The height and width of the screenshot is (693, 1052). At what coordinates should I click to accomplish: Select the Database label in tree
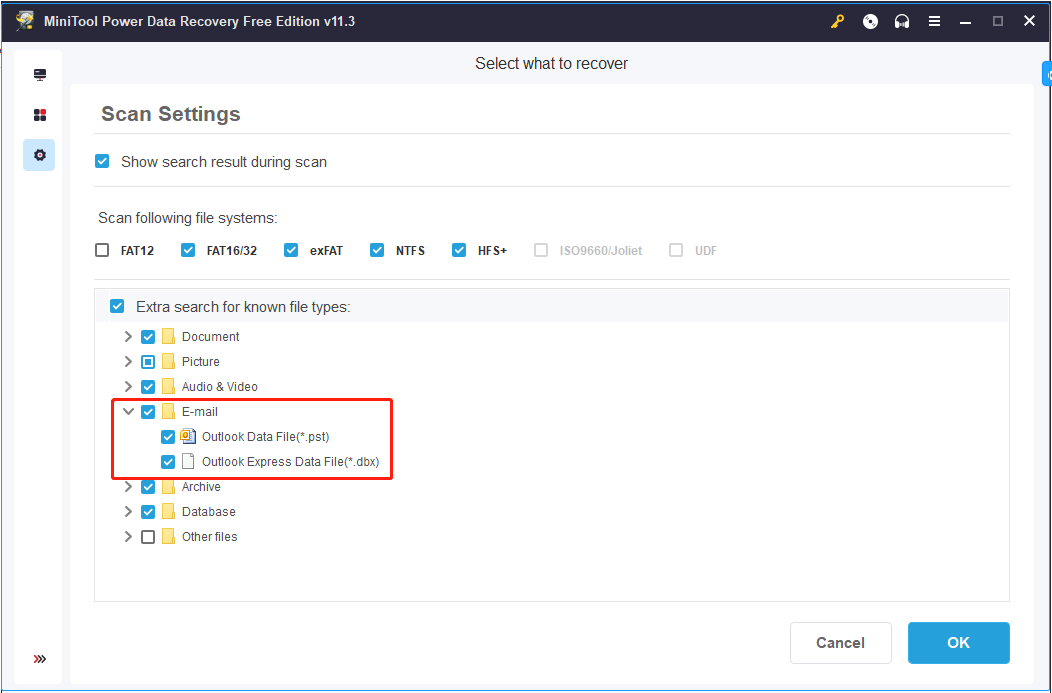tap(209, 512)
